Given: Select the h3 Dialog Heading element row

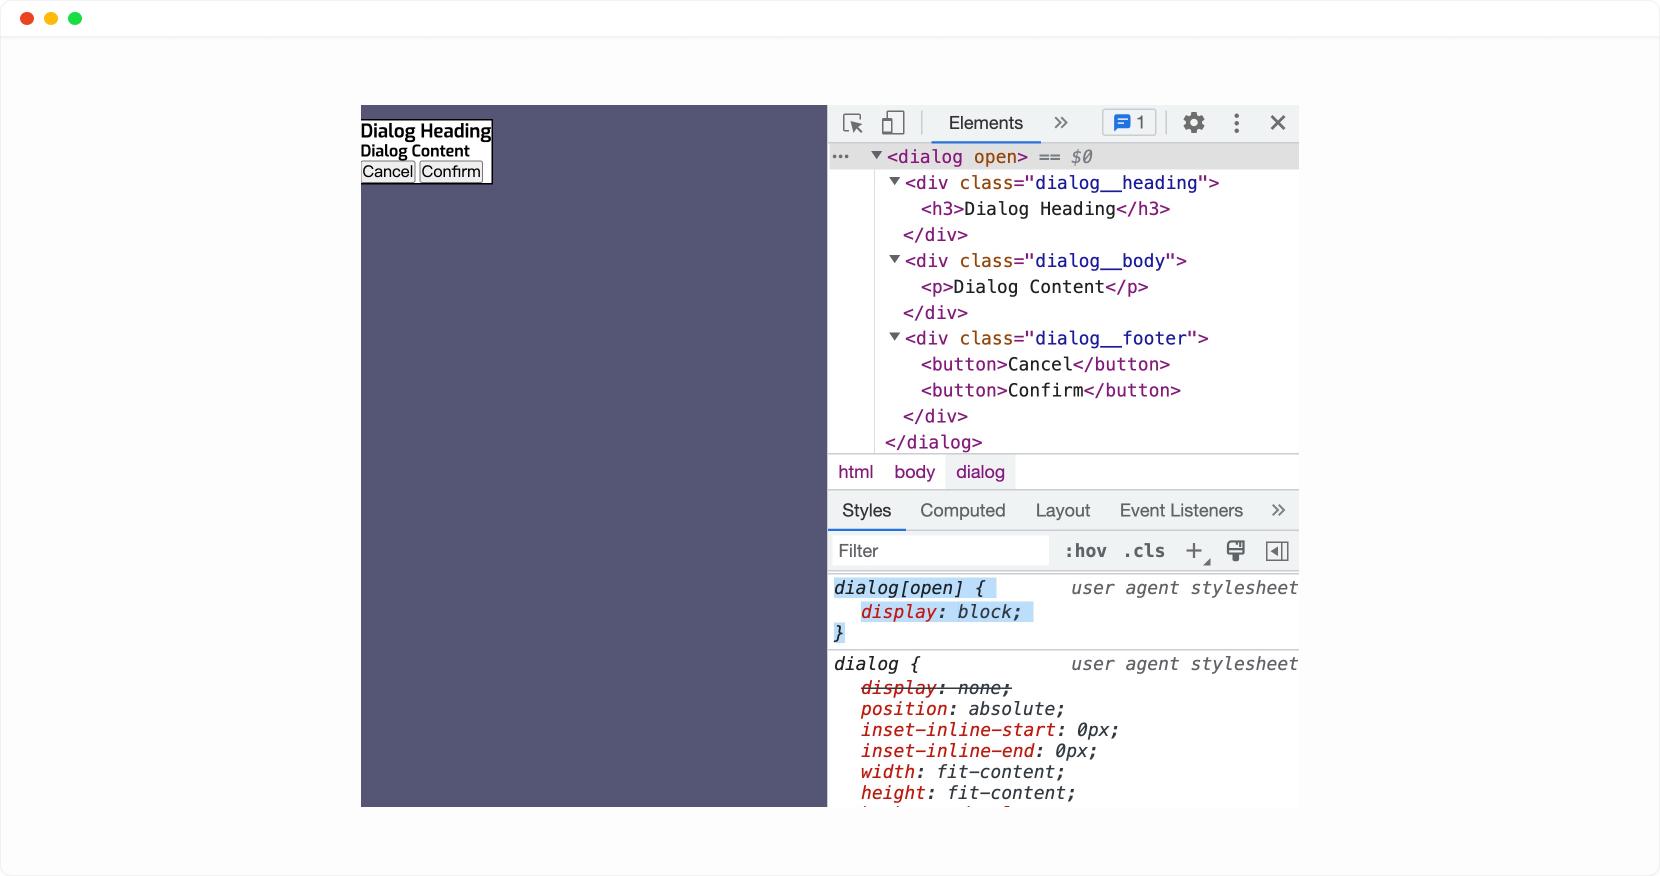Looking at the screenshot, I should point(1045,209).
